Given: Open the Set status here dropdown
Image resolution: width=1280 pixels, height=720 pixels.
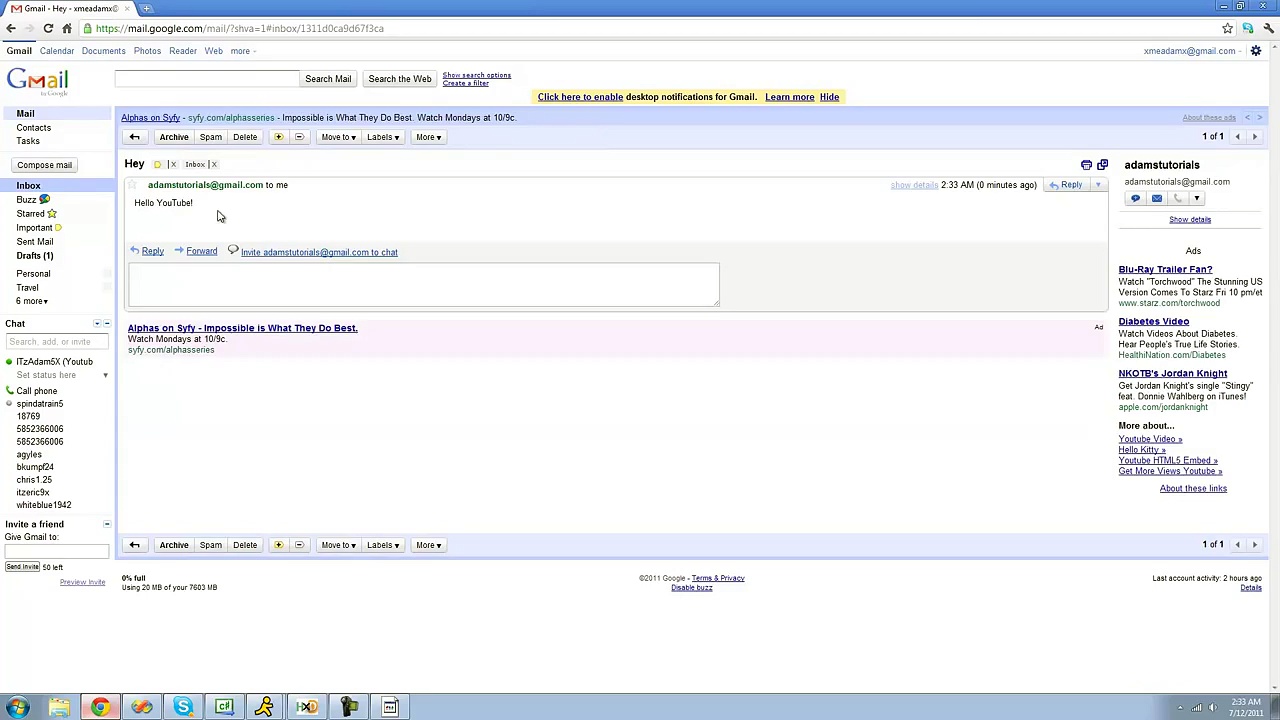Looking at the screenshot, I should [x=105, y=375].
